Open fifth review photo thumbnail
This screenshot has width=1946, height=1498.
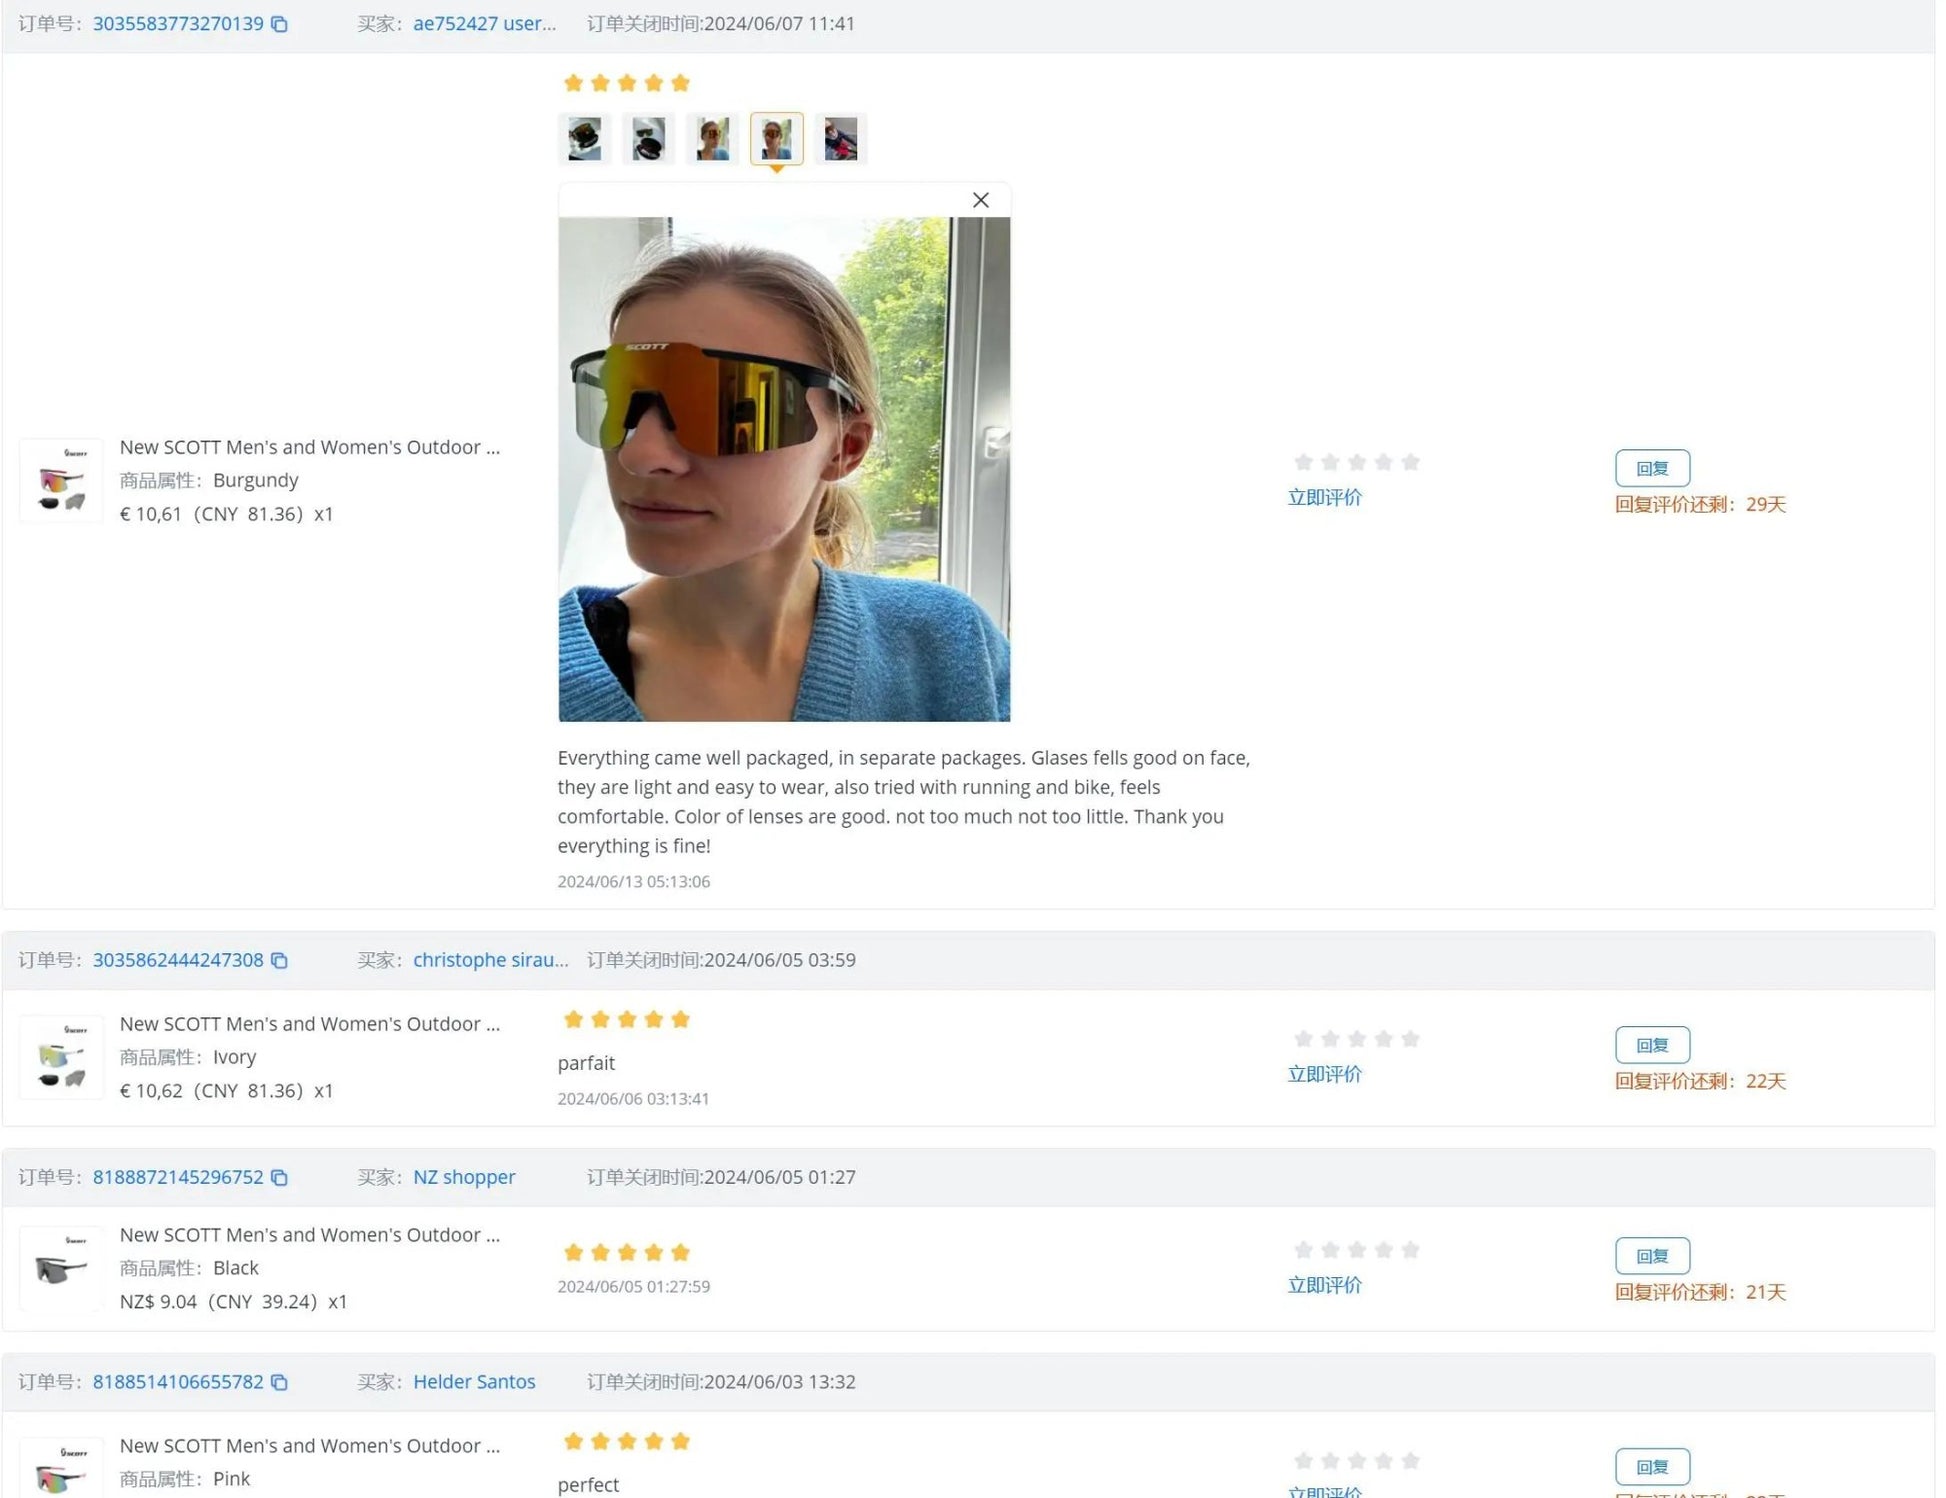click(x=841, y=139)
